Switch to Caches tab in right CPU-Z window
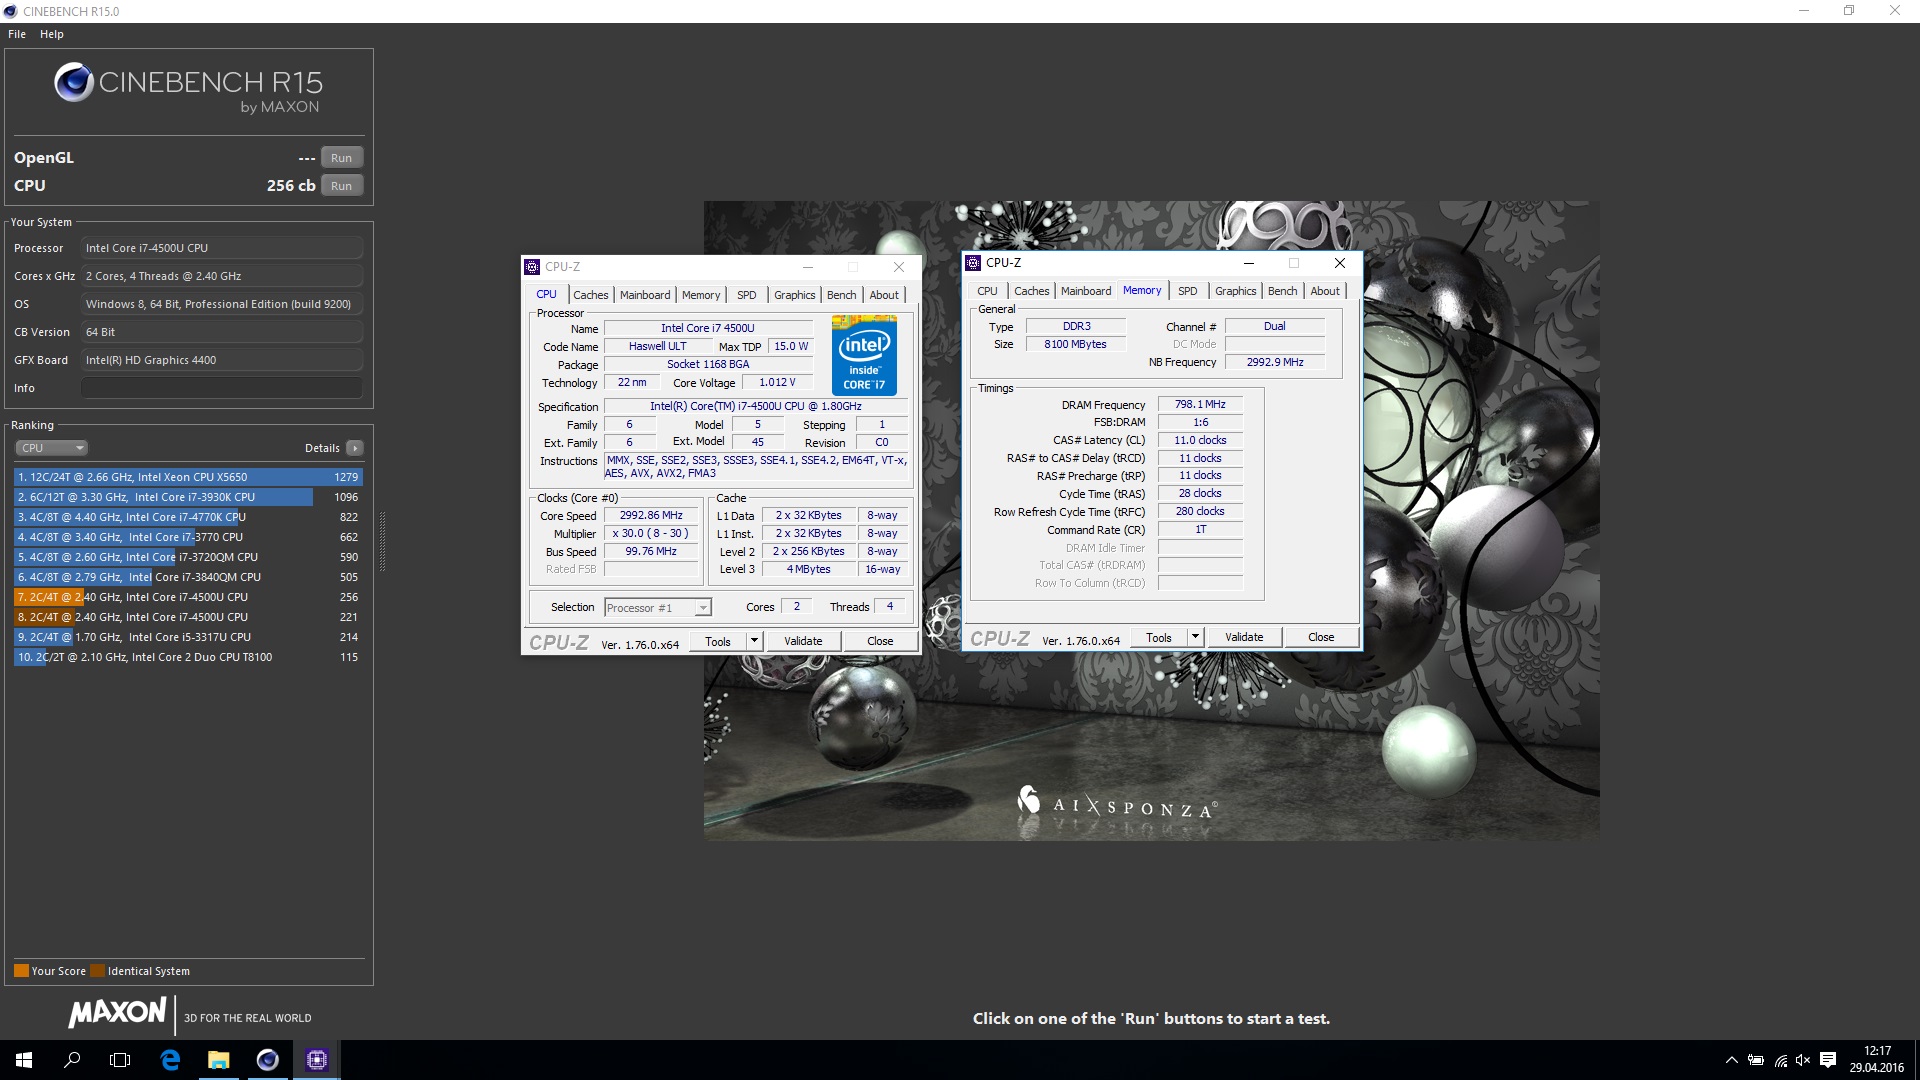1920x1080 pixels. (1031, 291)
